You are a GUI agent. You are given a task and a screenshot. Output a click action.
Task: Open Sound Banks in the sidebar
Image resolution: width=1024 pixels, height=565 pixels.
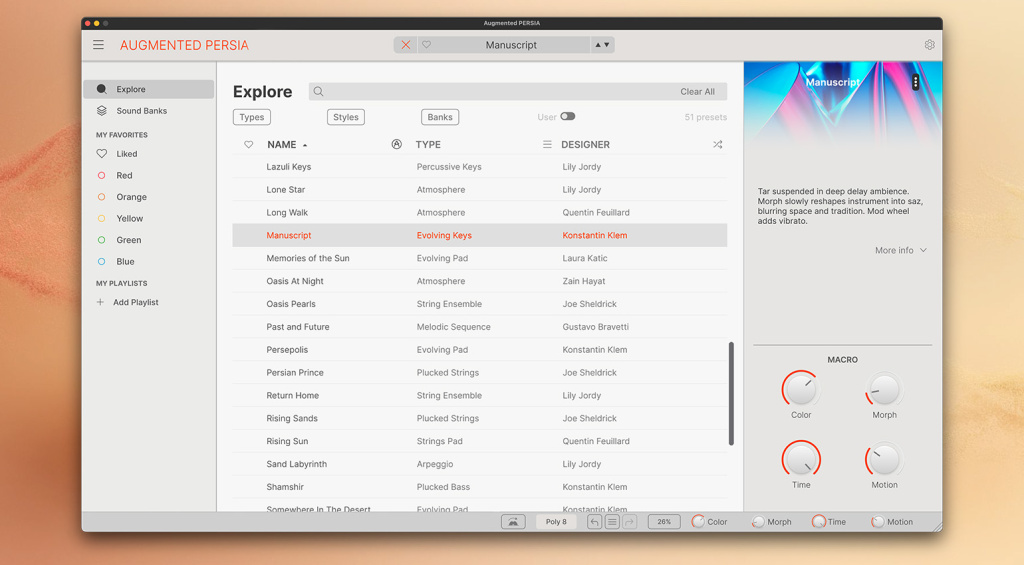click(141, 111)
